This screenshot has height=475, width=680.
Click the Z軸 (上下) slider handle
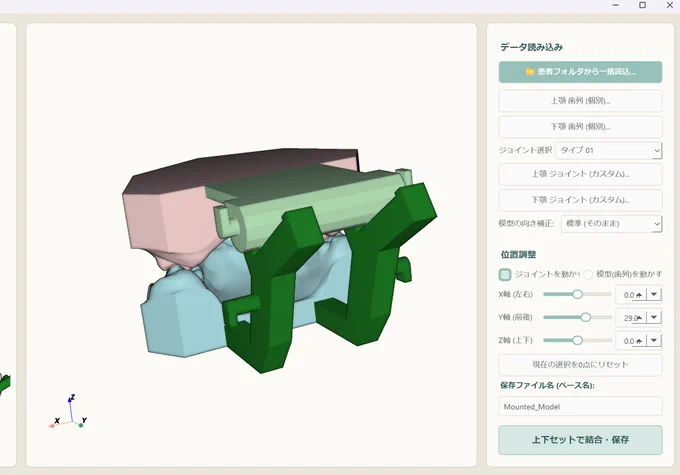click(577, 340)
